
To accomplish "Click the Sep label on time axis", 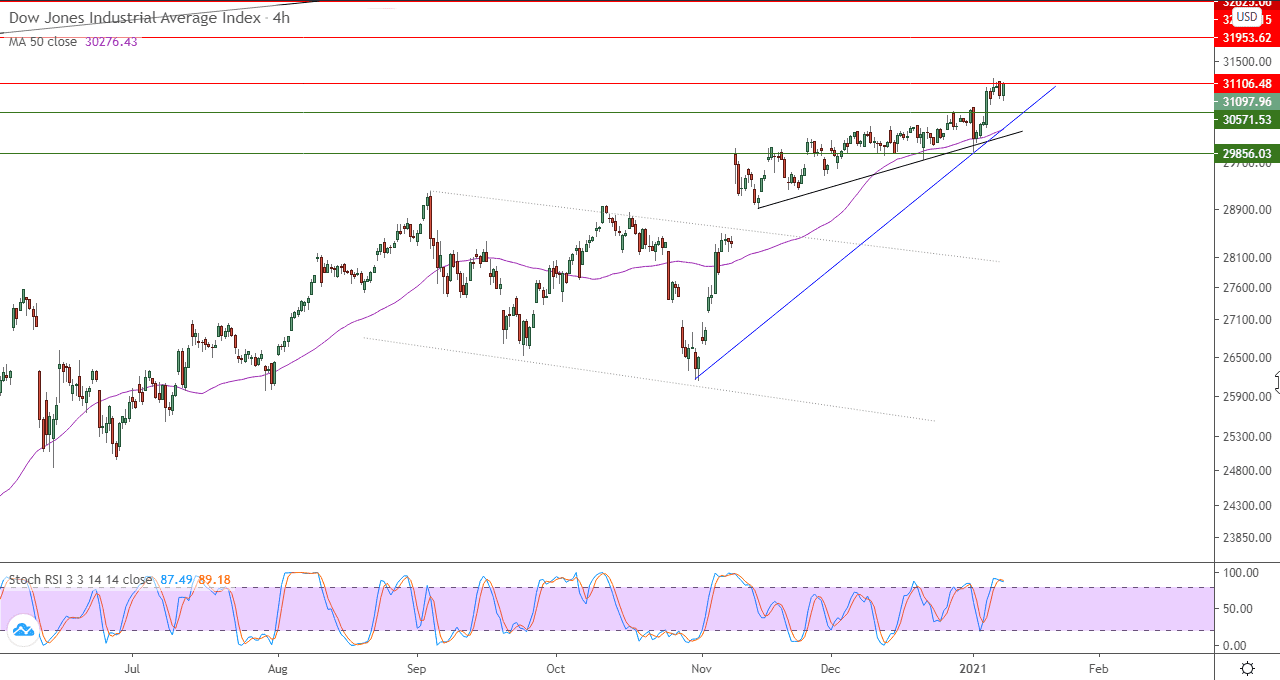I will [417, 667].
